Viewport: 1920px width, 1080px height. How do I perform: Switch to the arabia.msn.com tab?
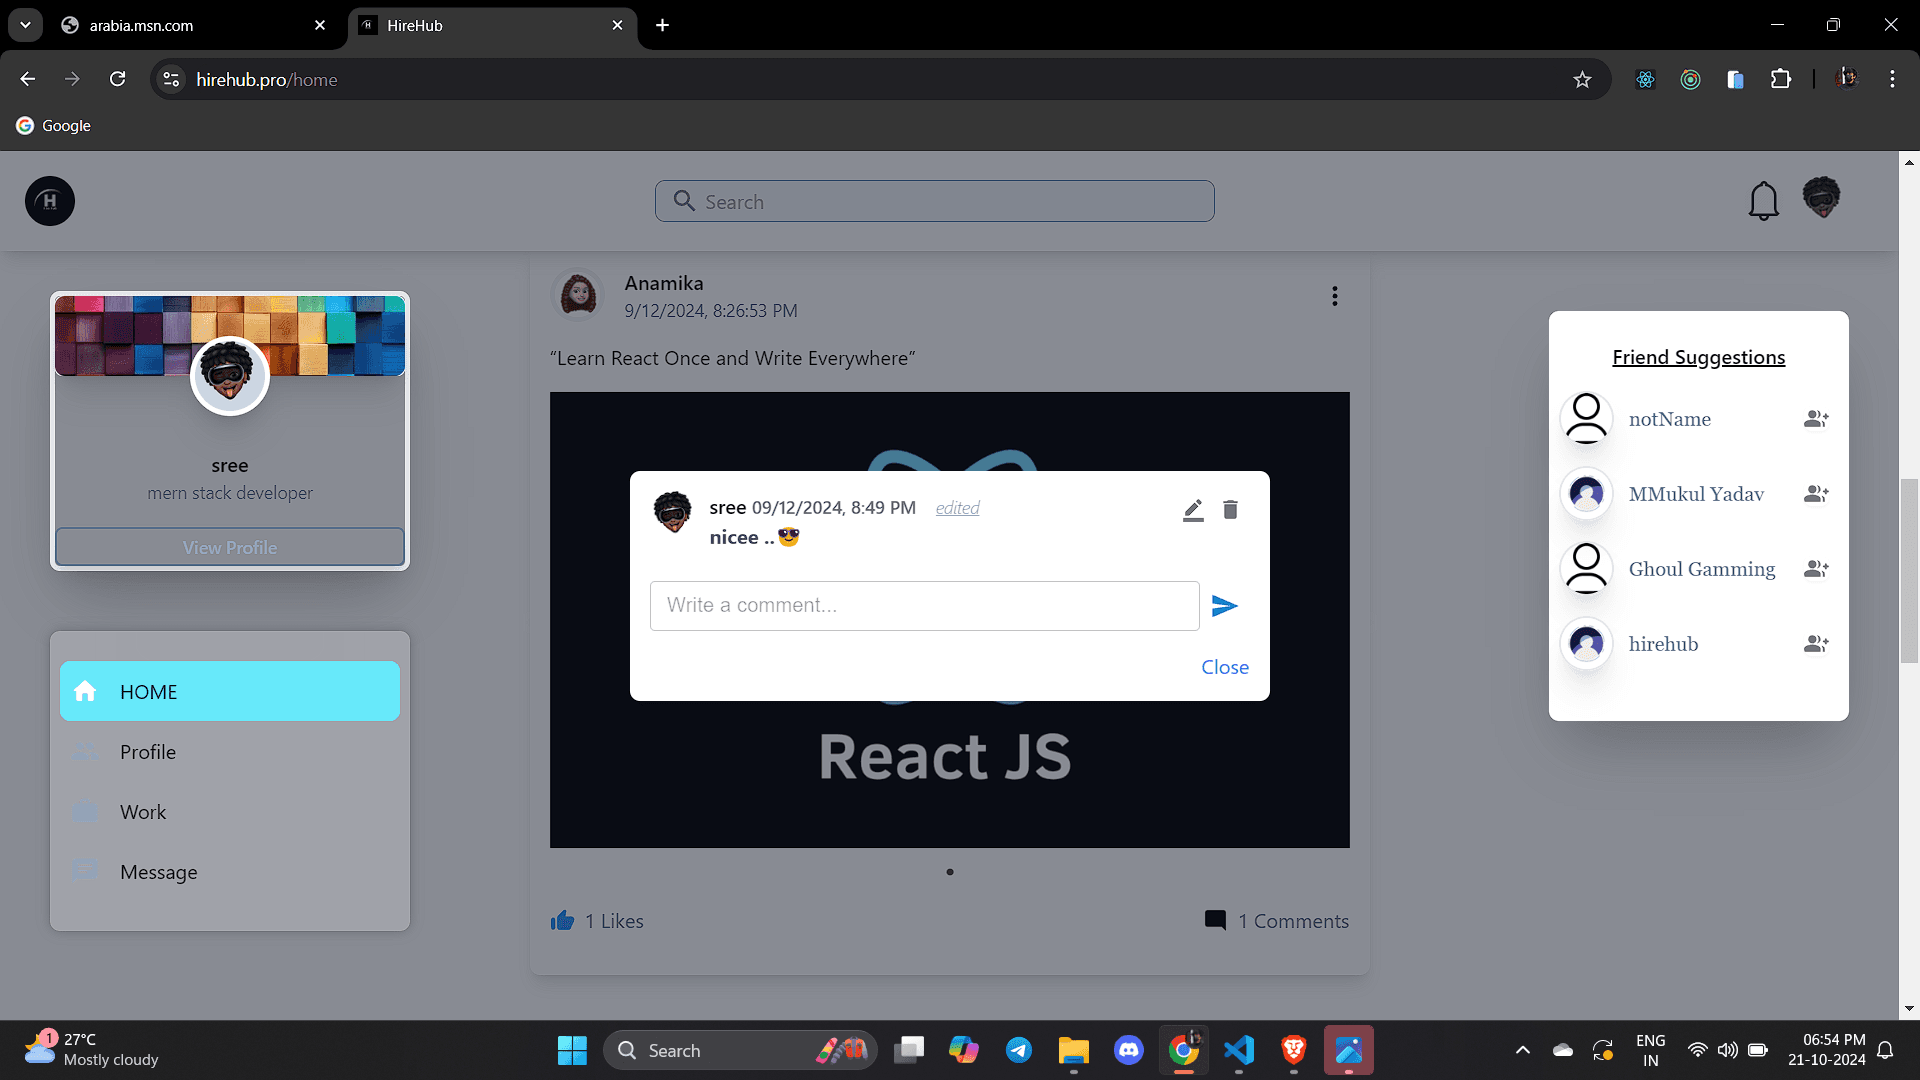(195, 25)
